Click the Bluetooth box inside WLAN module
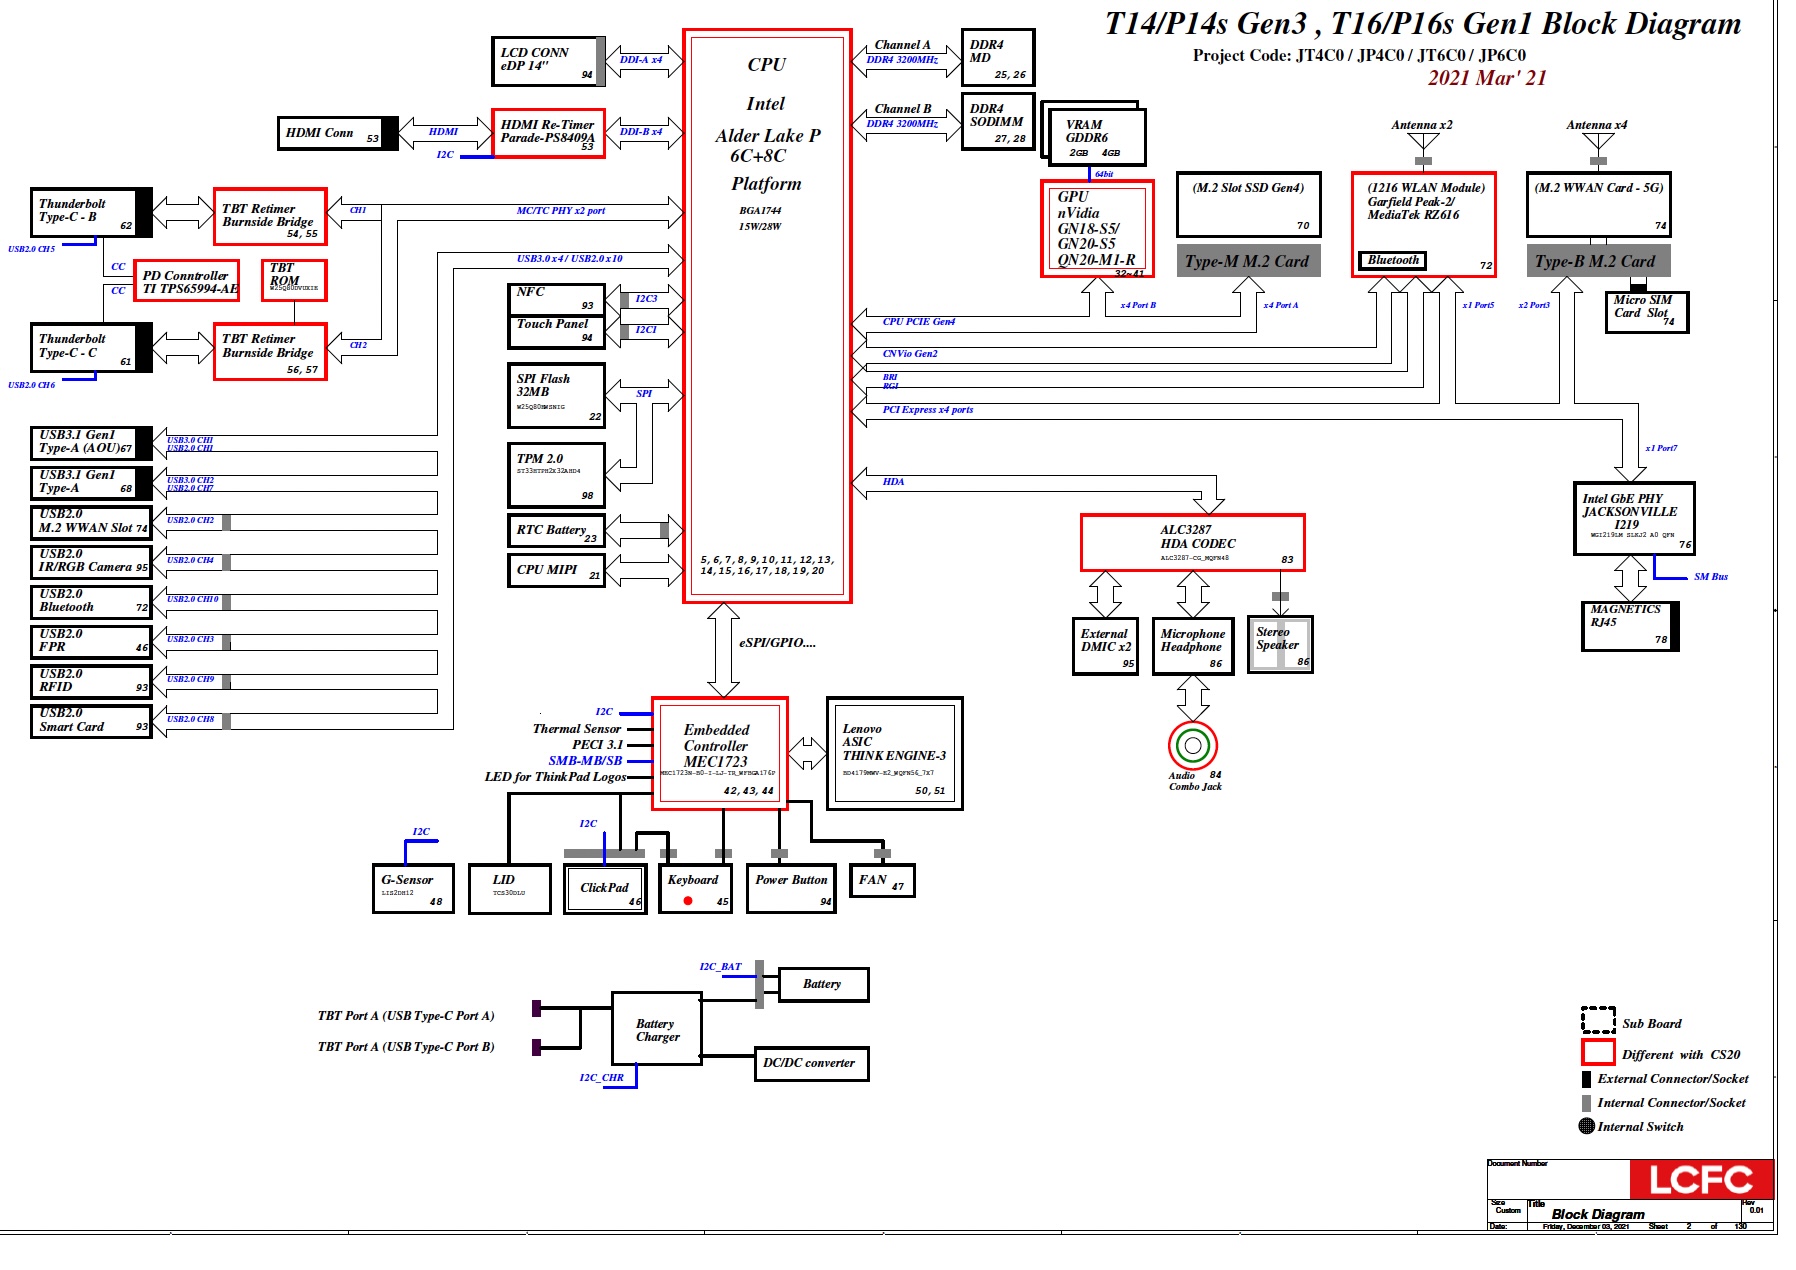Screen dimensions: 1796x1270 [x=1392, y=261]
